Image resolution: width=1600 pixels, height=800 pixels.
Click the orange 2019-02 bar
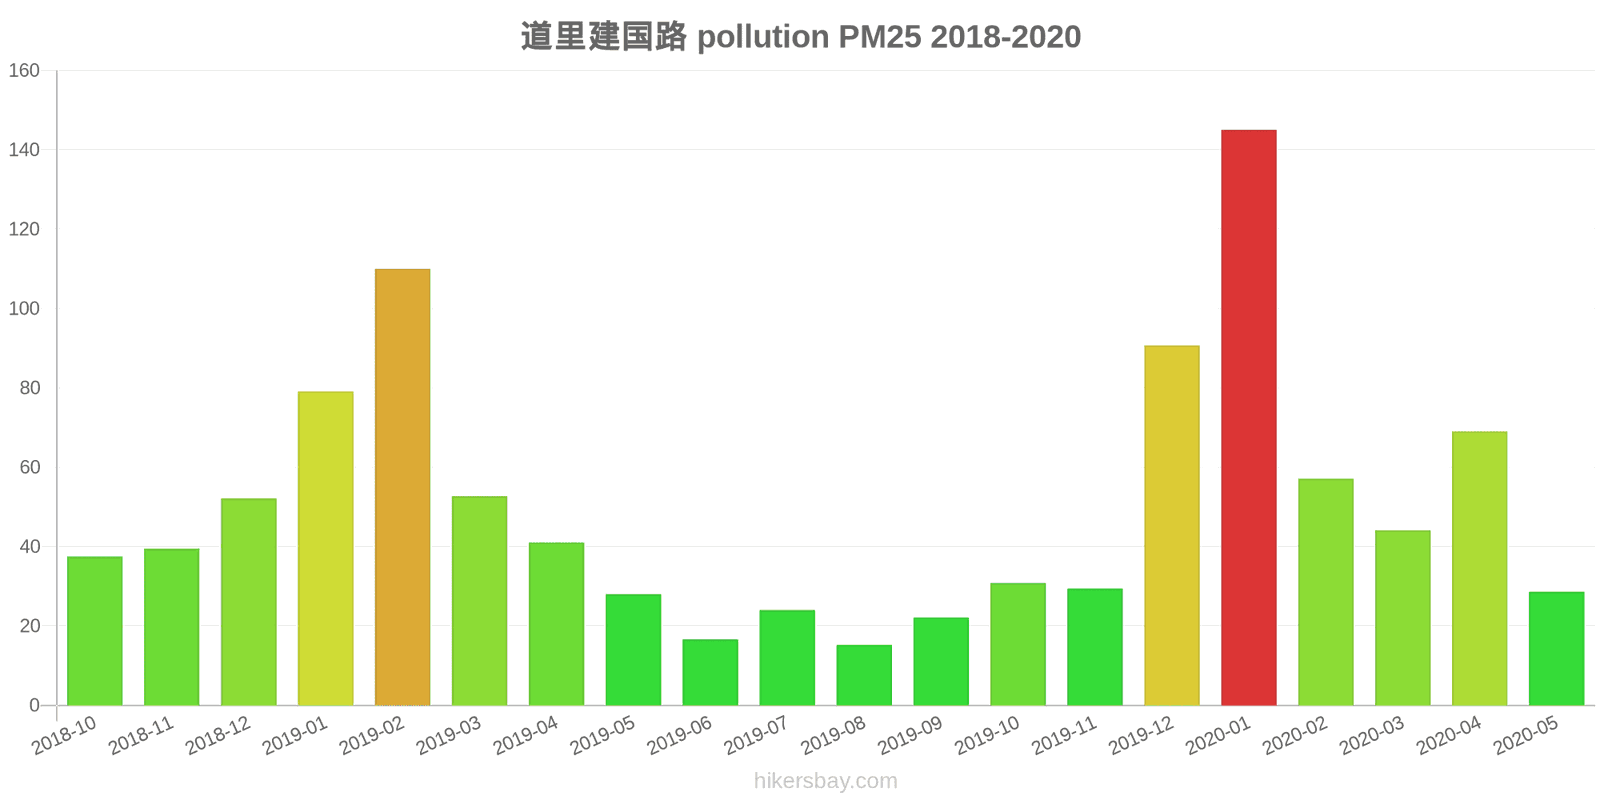pyautogui.click(x=402, y=487)
